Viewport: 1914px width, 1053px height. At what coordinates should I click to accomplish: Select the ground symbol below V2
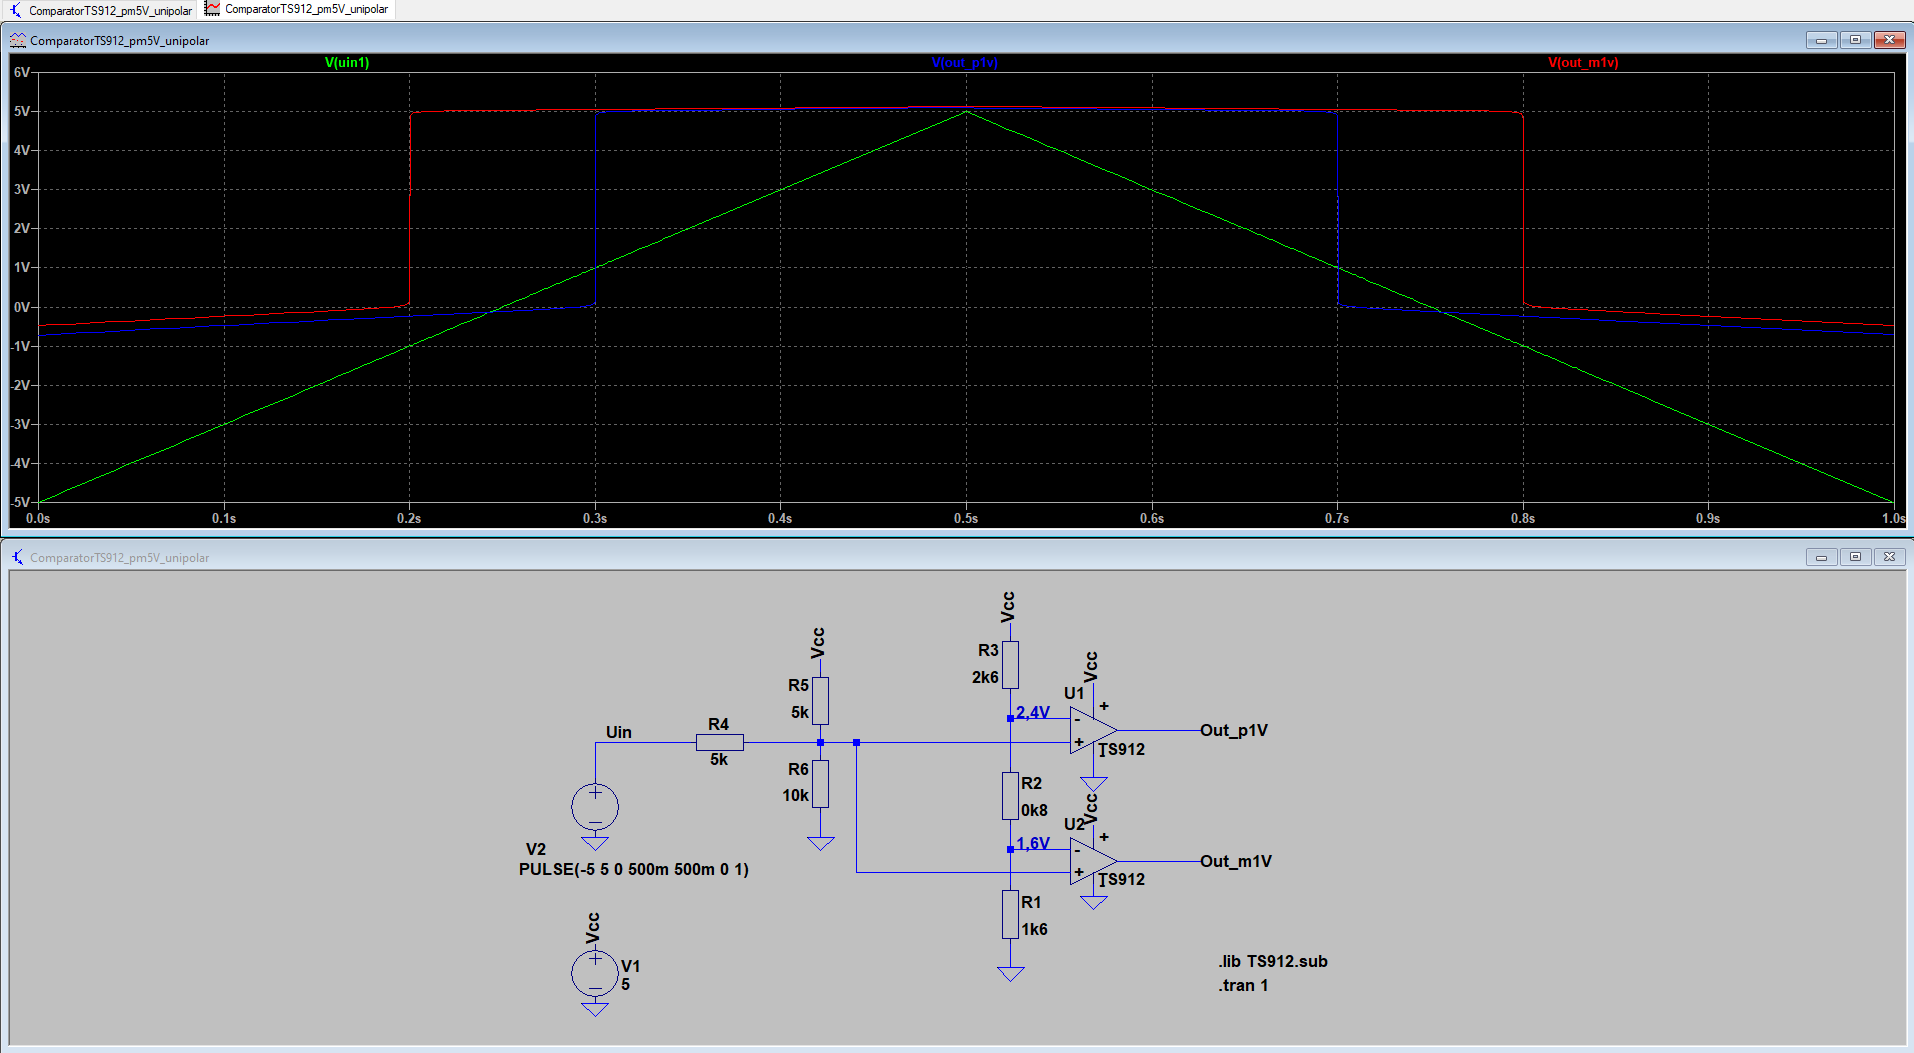595,843
